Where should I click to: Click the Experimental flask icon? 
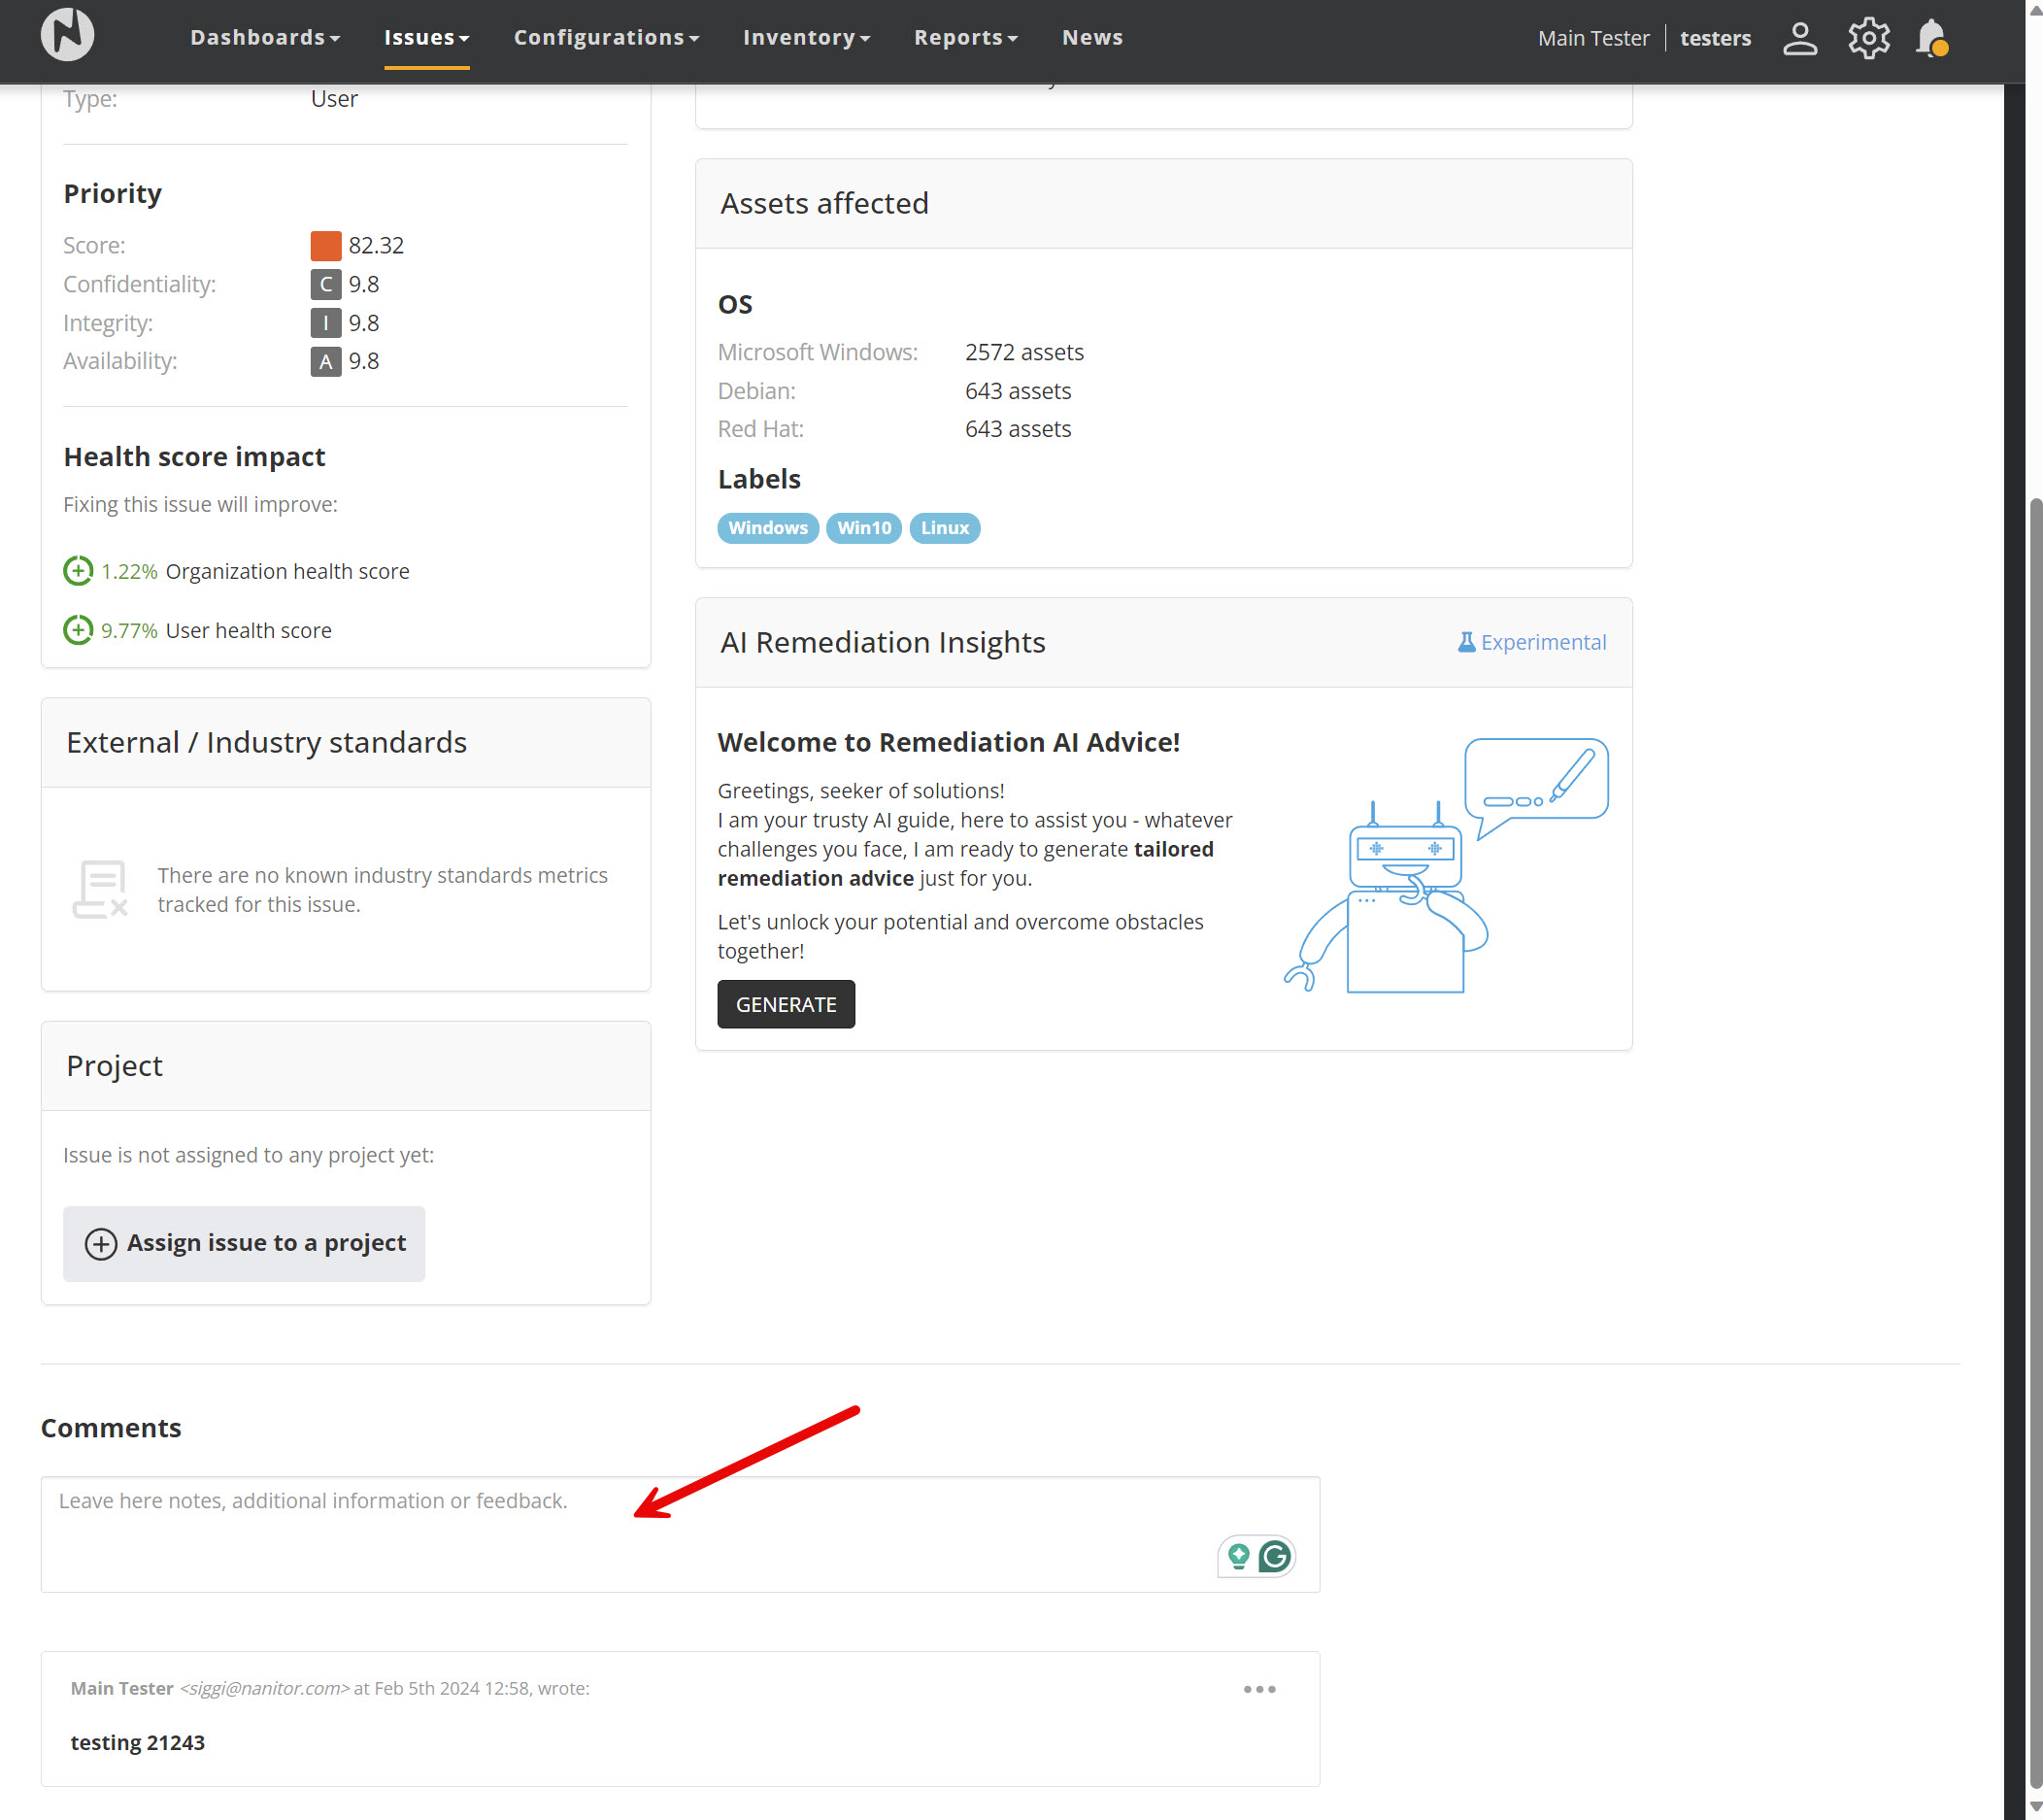point(1466,642)
